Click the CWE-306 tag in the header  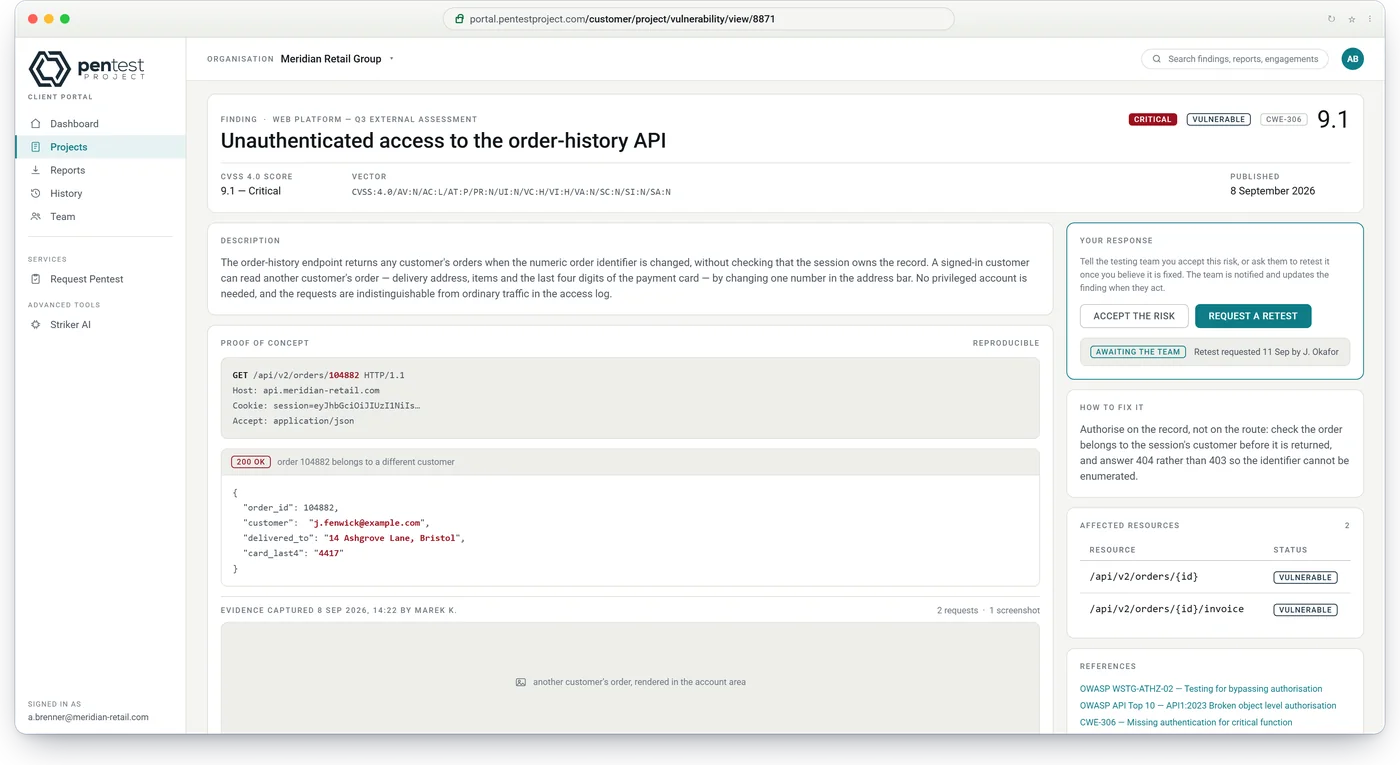pos(1284,119)
